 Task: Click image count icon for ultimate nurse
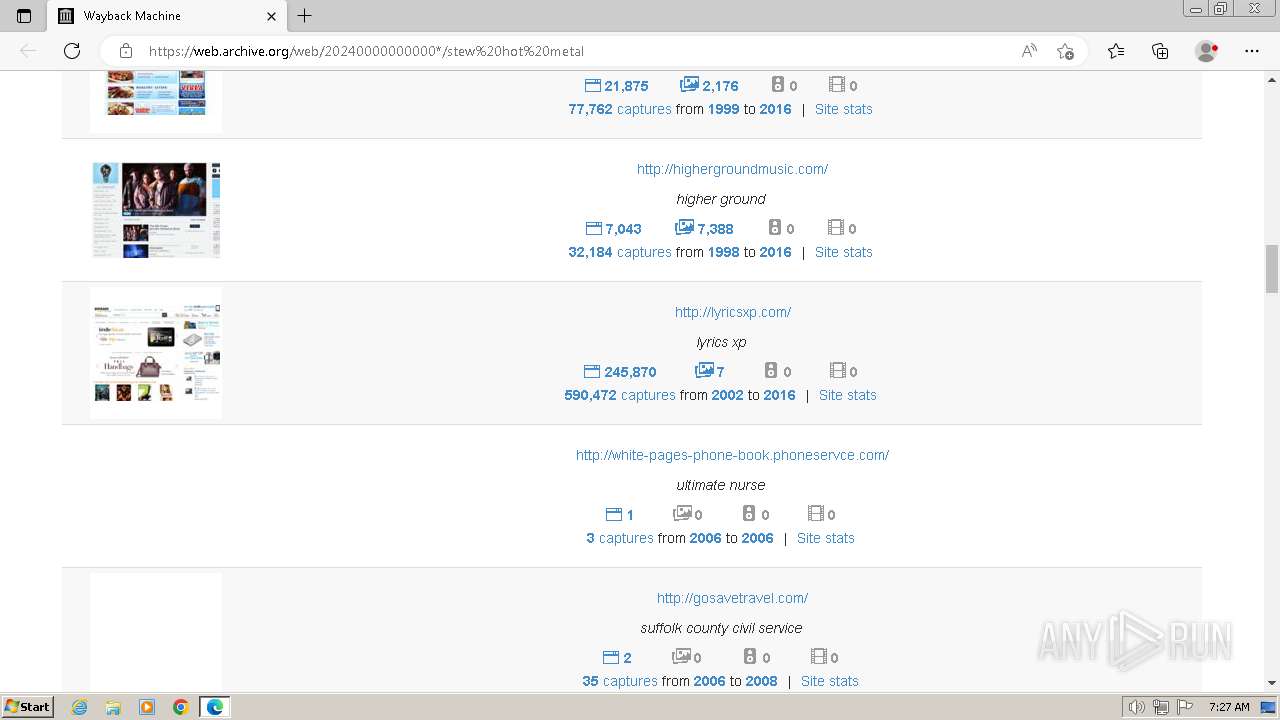tap(682, 513)
